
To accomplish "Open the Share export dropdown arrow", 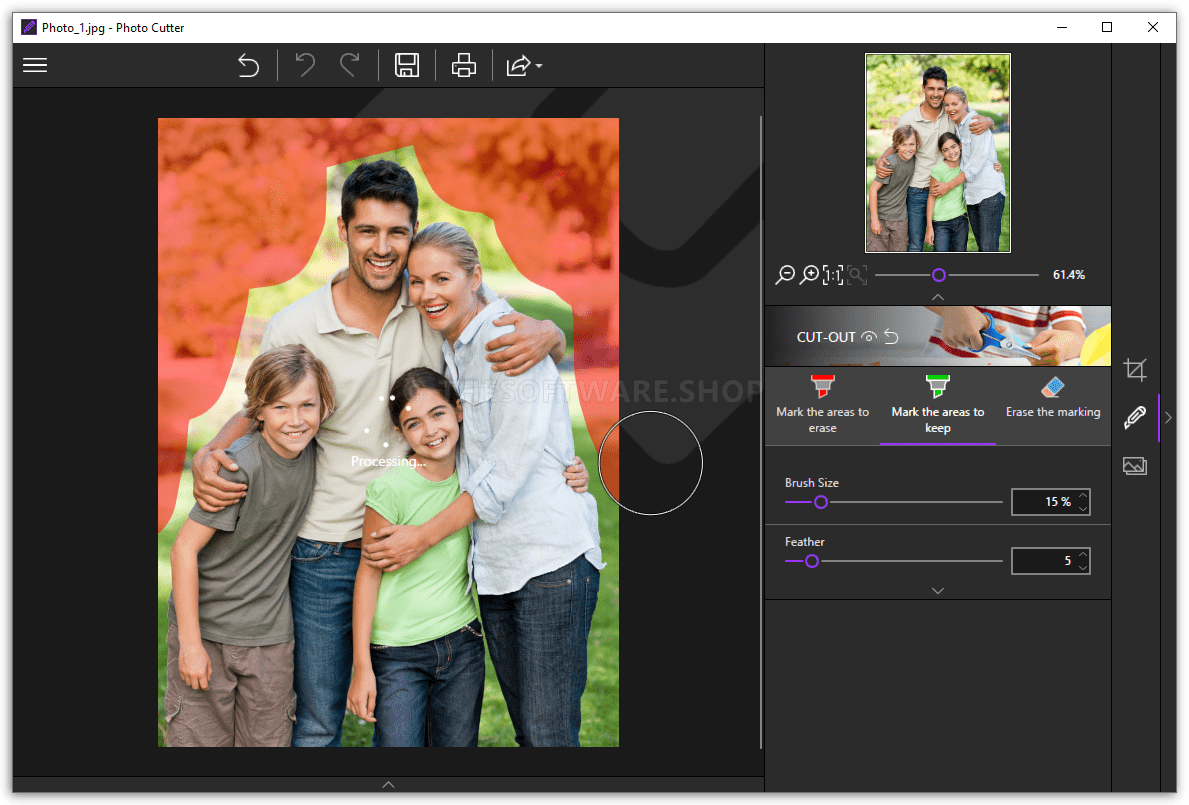I will (537, 66).
